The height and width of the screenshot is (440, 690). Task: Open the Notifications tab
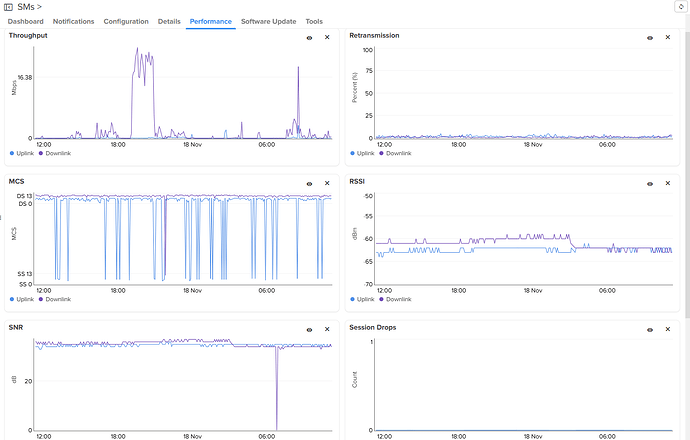73,21
